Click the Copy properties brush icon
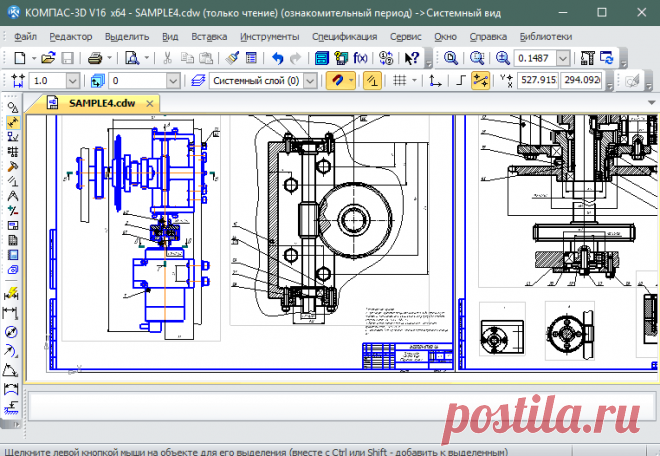 [x=231, y=58]
